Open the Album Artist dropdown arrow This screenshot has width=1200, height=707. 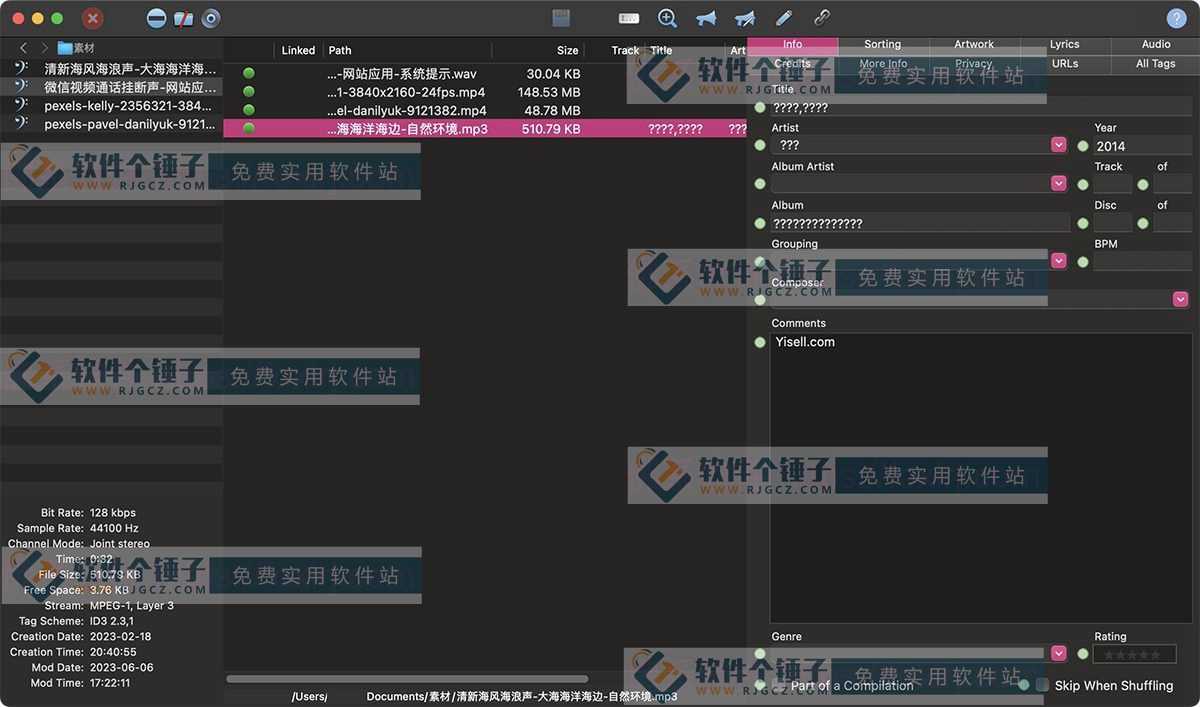(1059, 183)
